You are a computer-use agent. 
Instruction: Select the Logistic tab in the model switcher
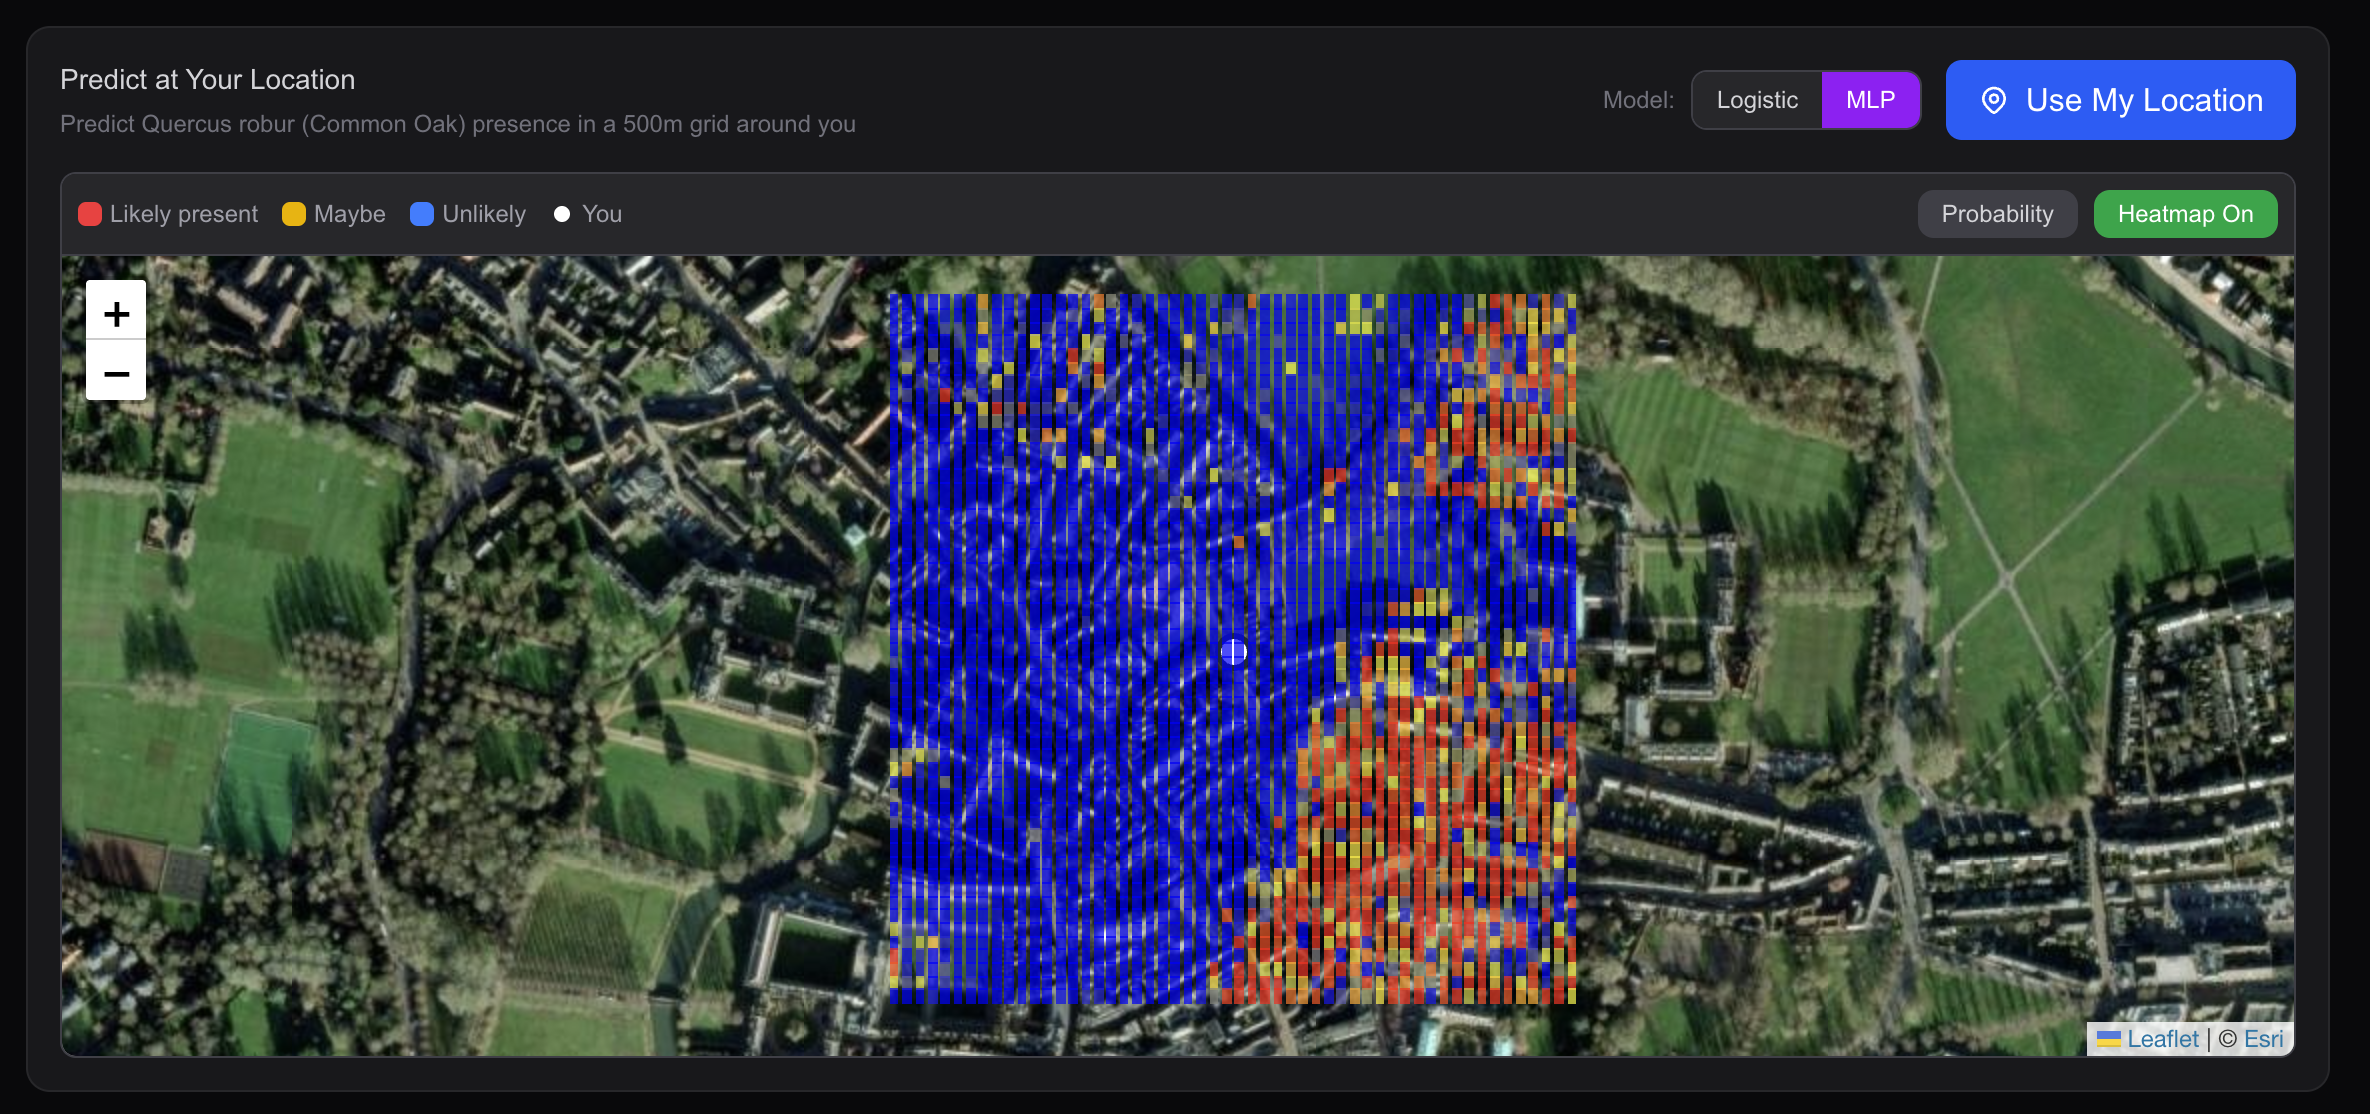pos(1756,99)
